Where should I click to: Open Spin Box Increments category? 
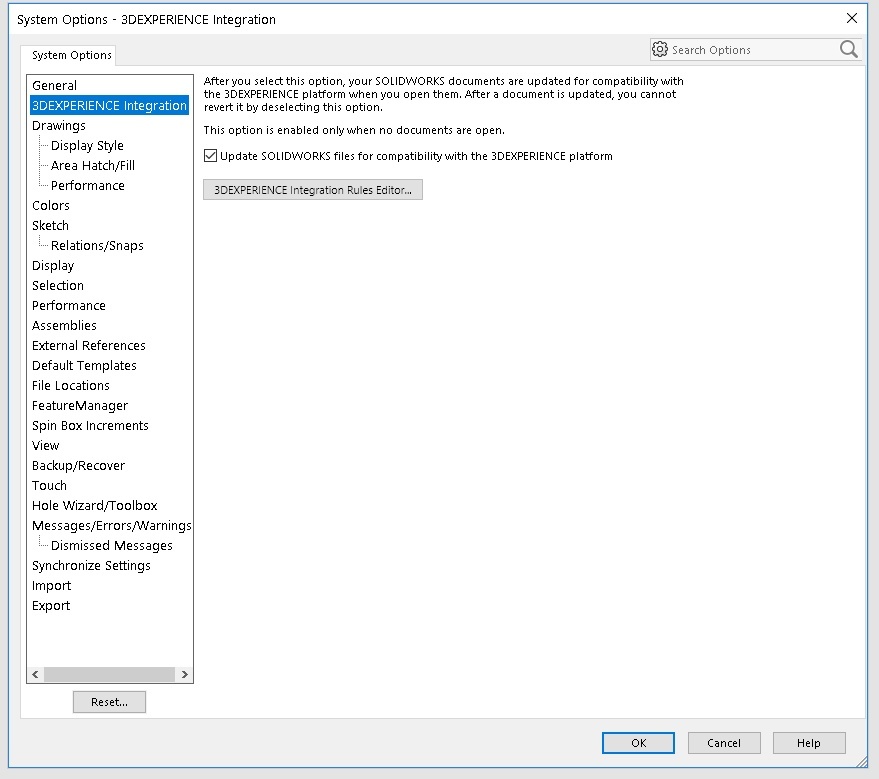tap(90, 425)
